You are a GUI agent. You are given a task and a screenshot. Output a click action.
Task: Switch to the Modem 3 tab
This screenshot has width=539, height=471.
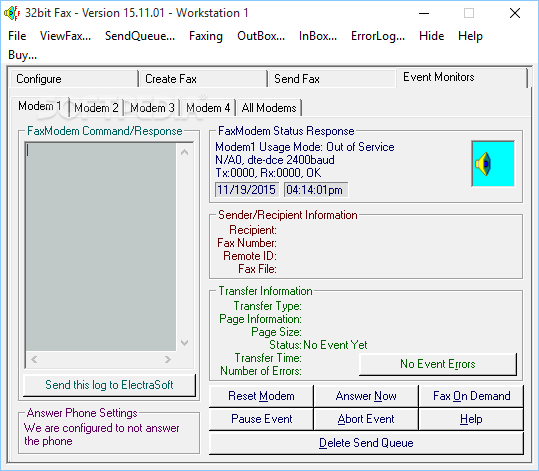click(x=152, y=108)
